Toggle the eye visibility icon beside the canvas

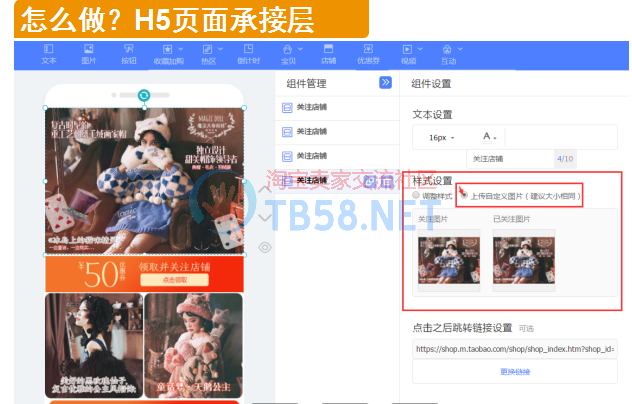click(x=265, y=247)
